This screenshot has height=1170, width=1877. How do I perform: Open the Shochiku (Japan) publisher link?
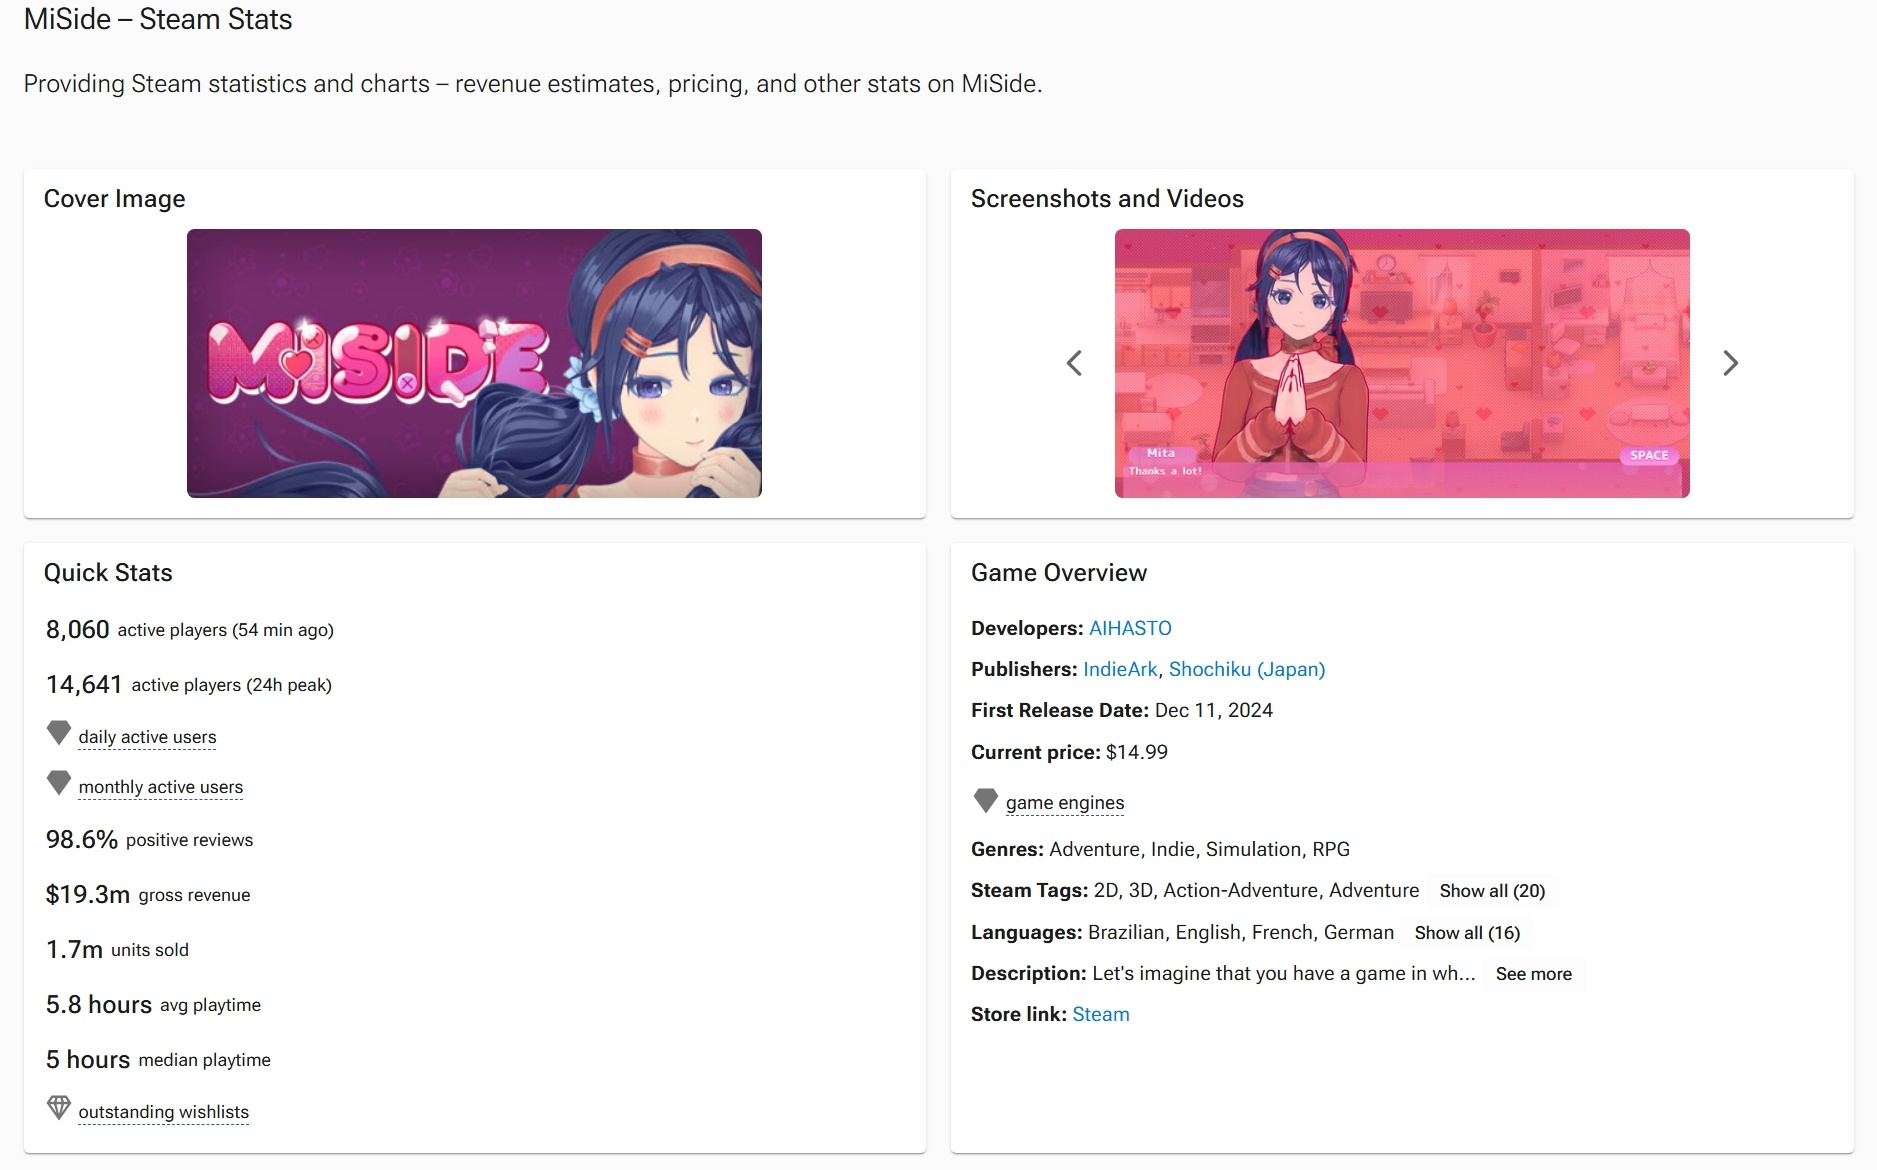click(x=1247, y=669)
